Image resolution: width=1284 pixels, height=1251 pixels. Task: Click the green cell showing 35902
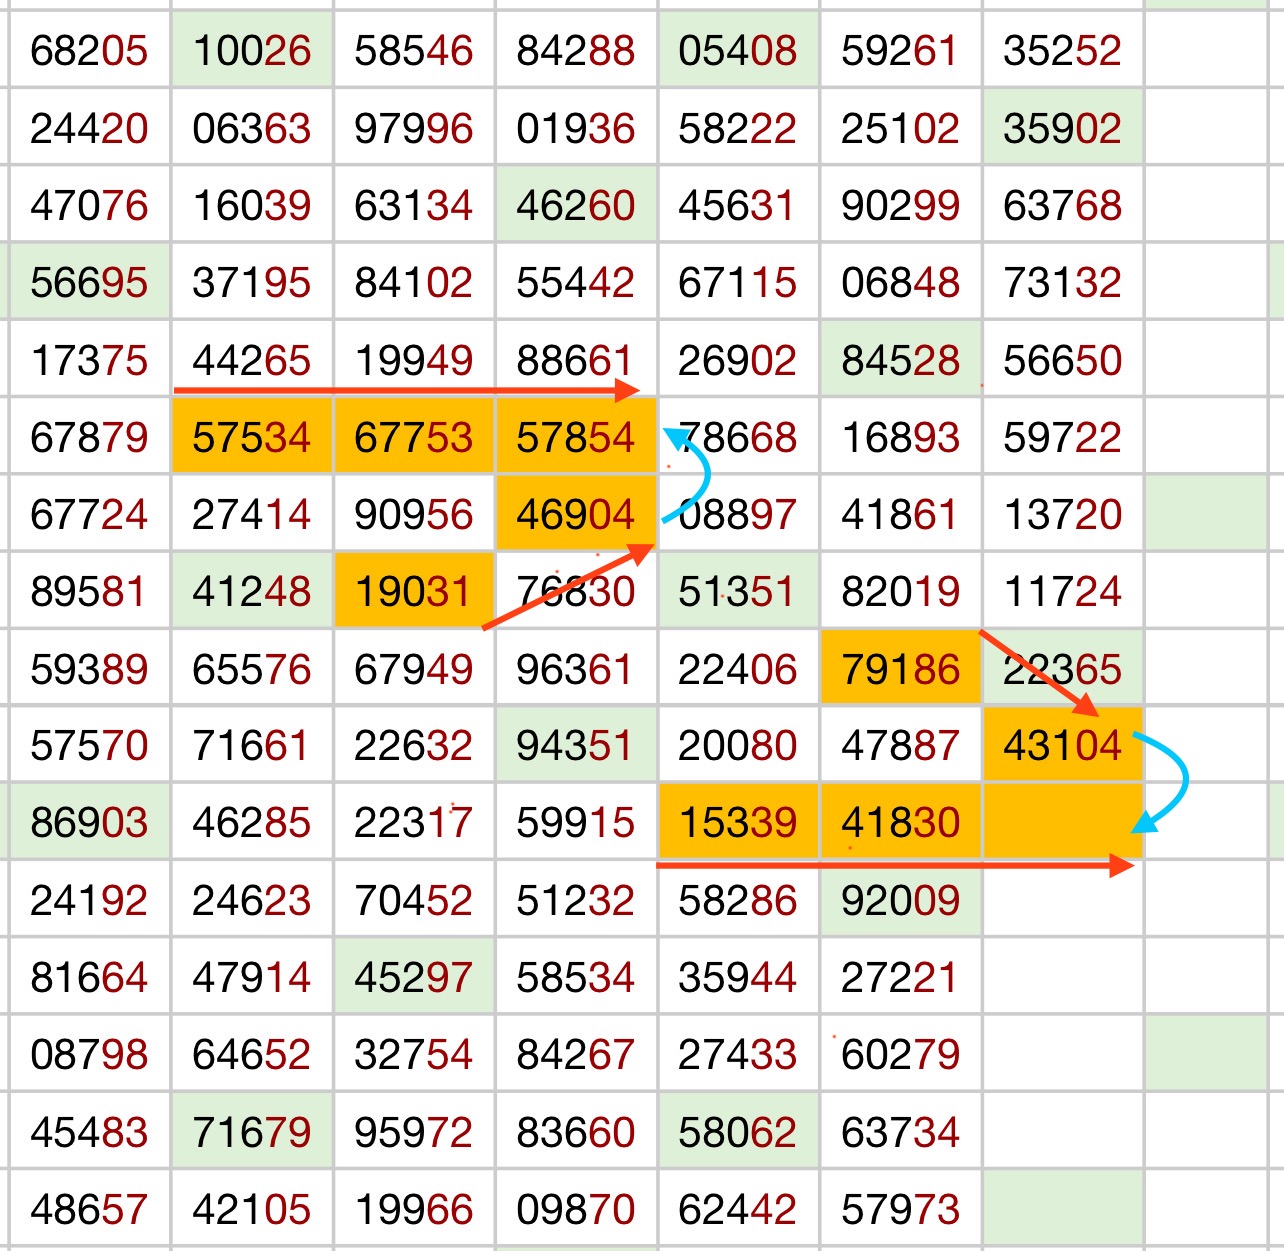click(x=1062, y=128)
